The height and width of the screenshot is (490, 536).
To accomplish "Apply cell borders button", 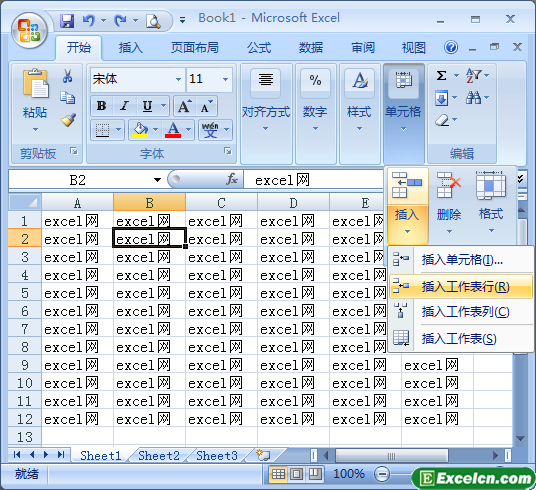I will (102, 130).
